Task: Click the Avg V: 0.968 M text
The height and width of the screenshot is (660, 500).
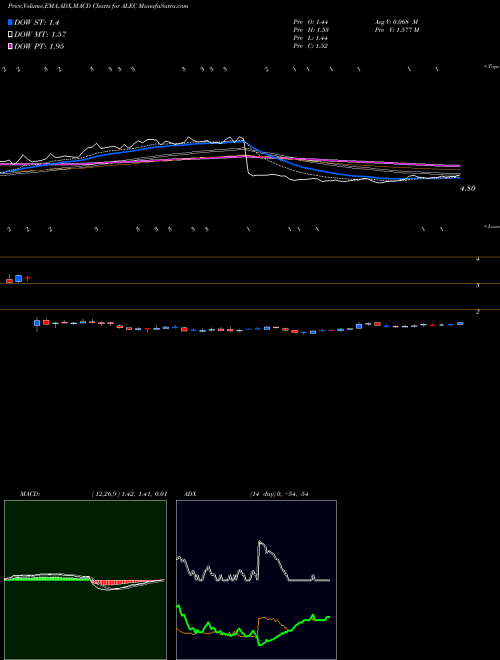Action: click(x=396, y=22)
